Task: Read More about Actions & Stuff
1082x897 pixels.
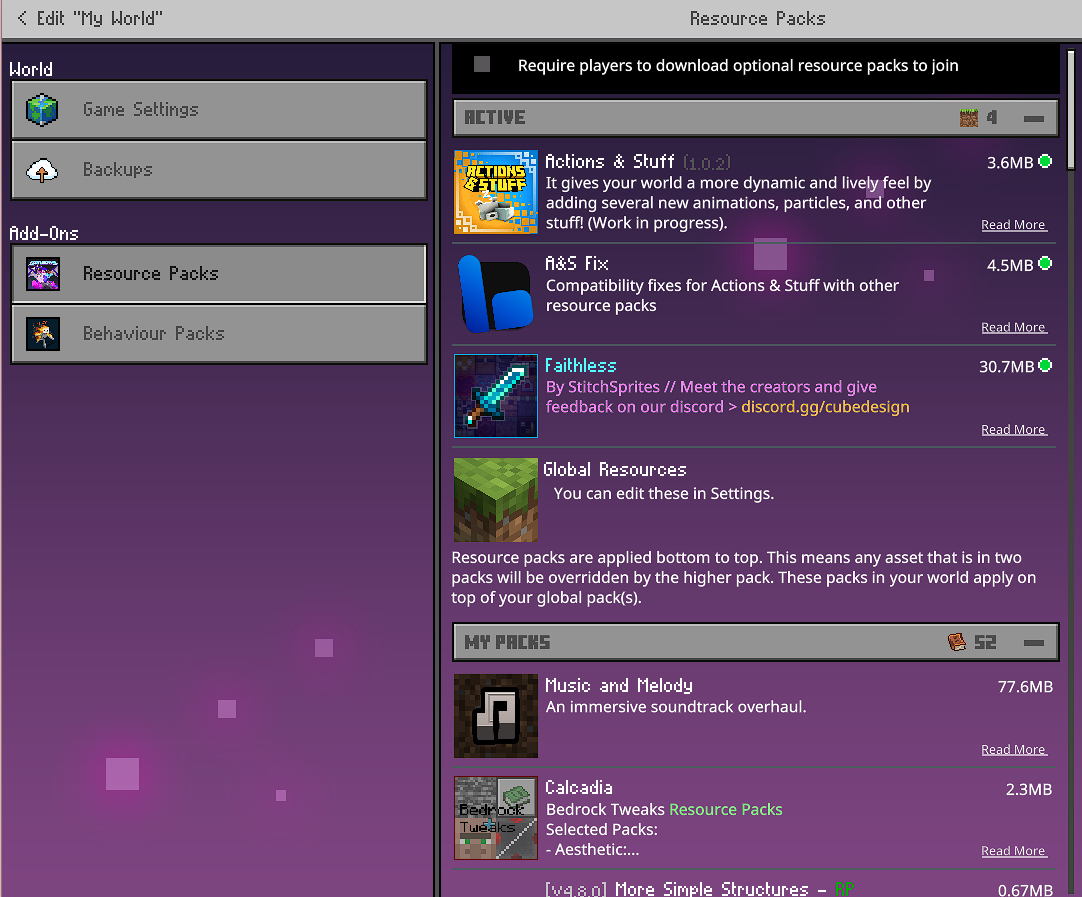Action: 1014,225
